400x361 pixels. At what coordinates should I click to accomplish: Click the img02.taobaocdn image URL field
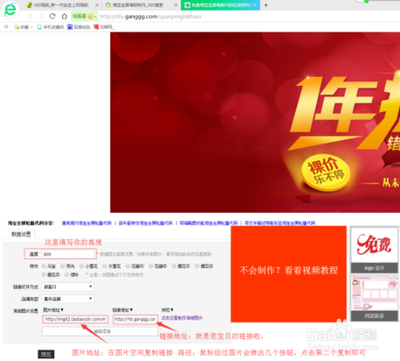point(75,319)
